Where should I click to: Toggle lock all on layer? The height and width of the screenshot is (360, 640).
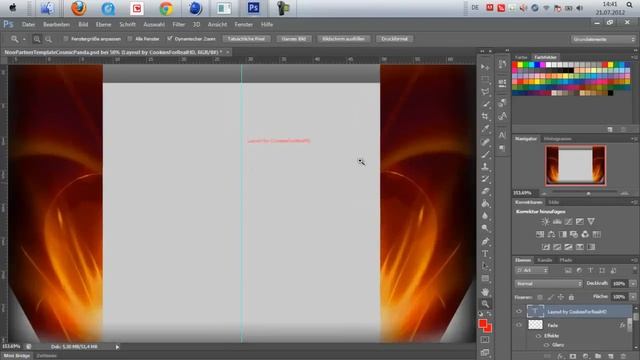[x=571, y=297]
